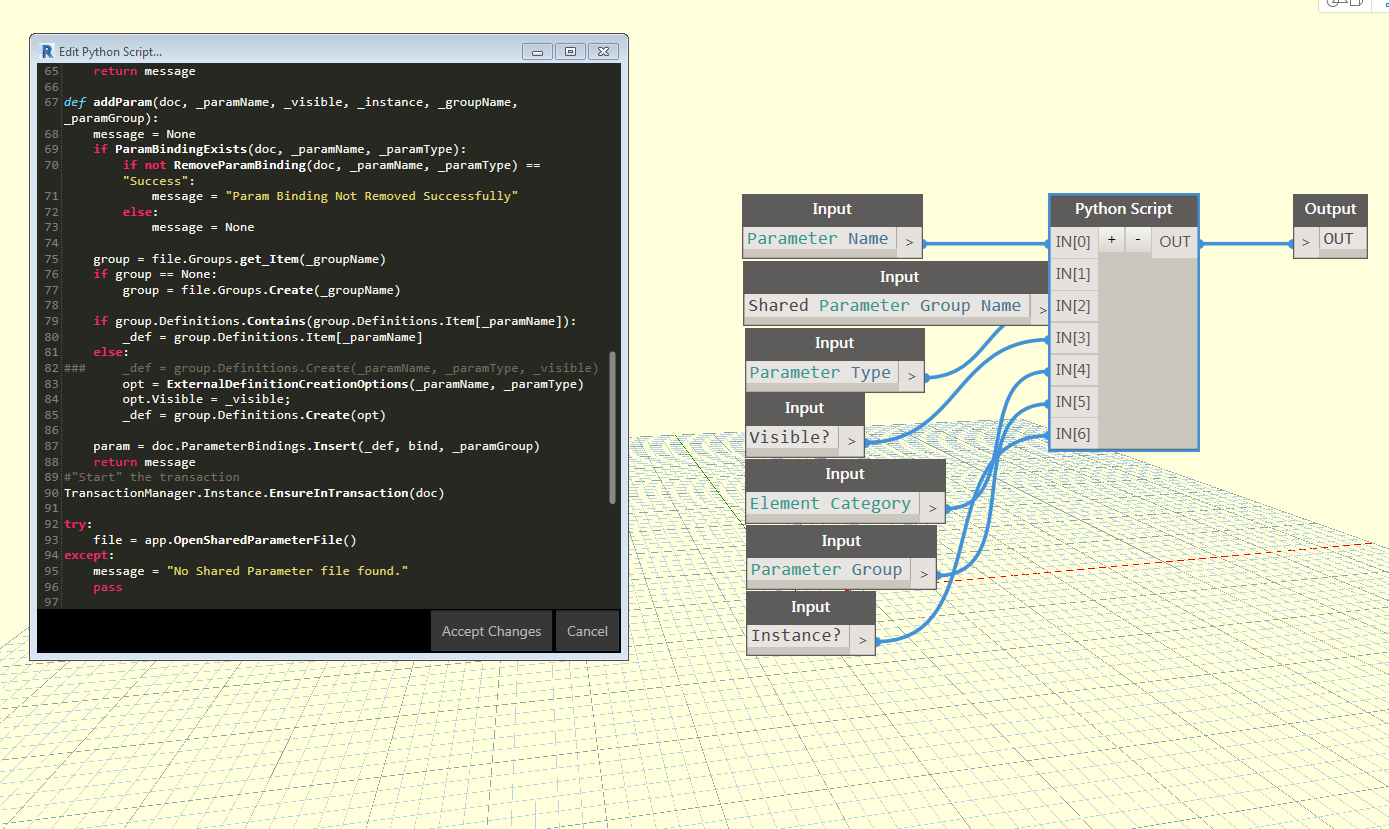The height and width of the screenshot is (829, 1389).
Task: Click the minus button to remove Python input
Action: pyautogui.click(x=1137, y=241)
